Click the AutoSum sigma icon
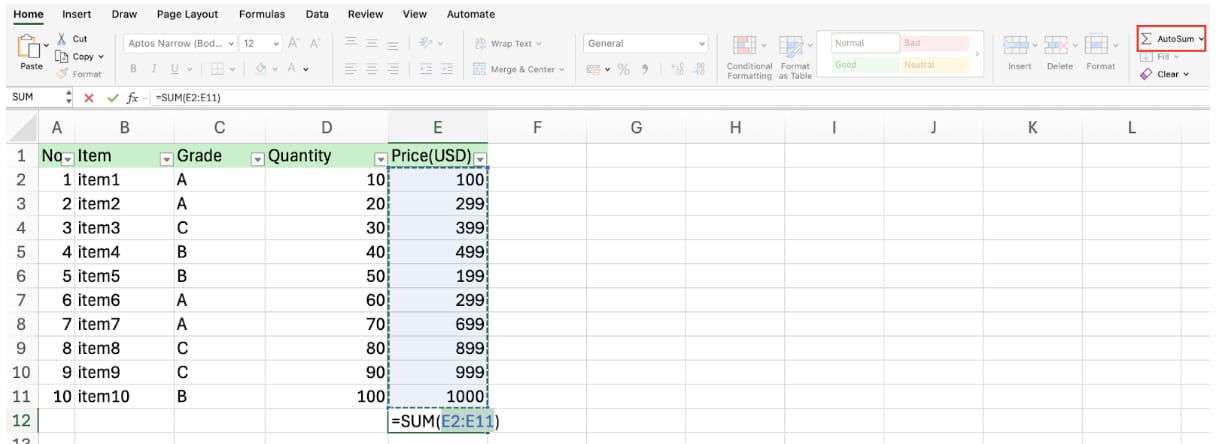Image resolution: width=1216 pixels, height=444 pixels. [1146, 39]
